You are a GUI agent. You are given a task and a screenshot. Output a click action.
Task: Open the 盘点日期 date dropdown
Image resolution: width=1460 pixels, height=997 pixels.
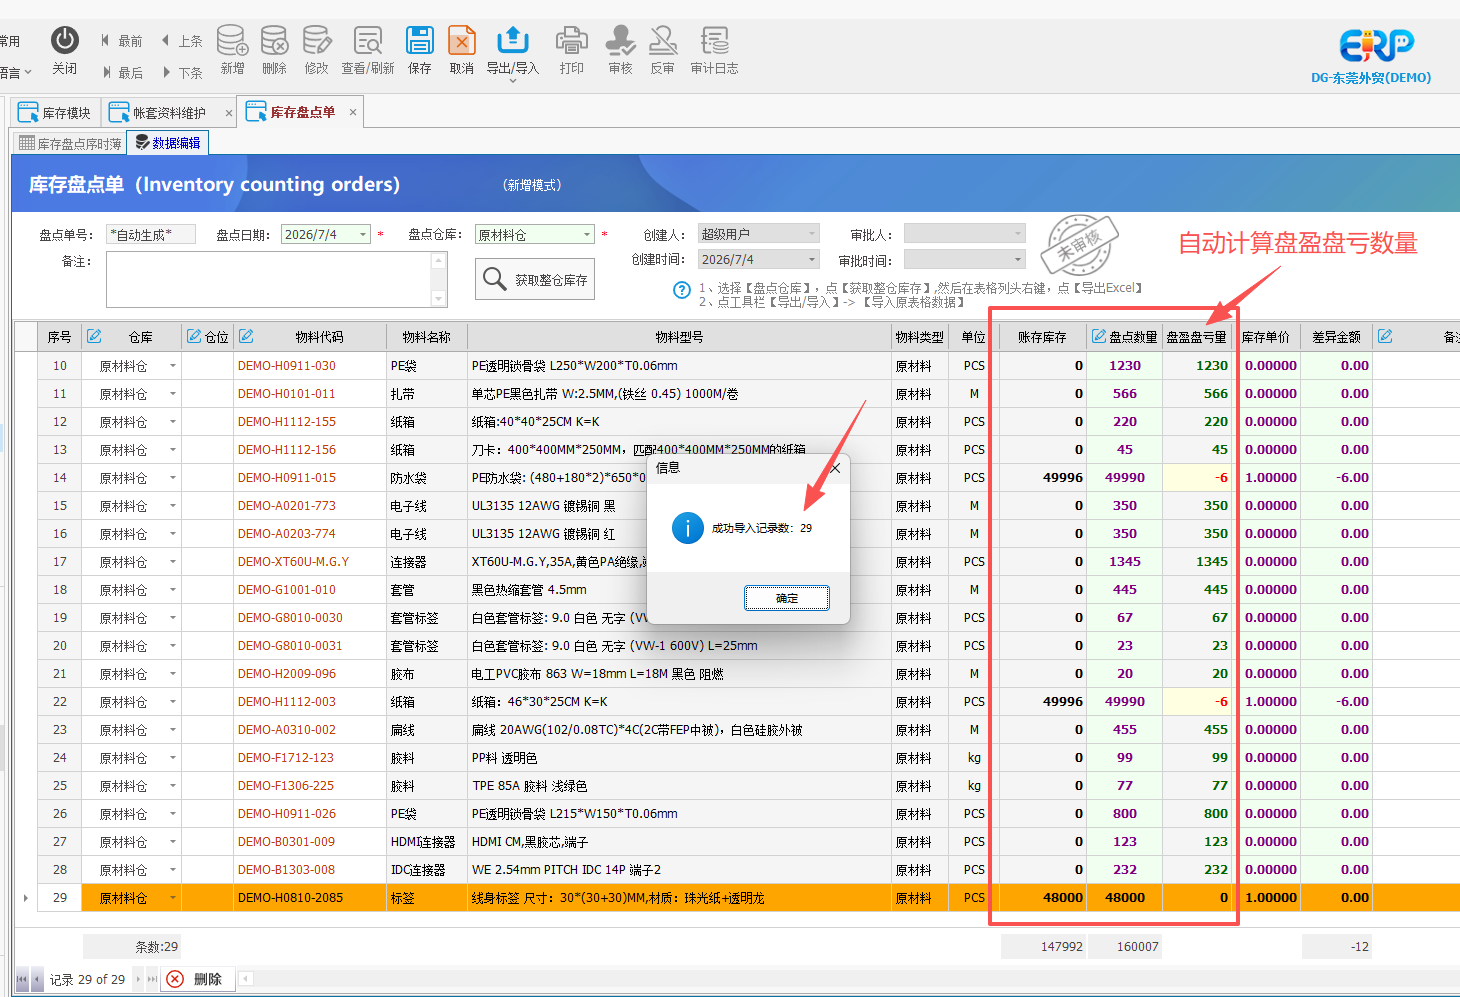click(363, 234)
